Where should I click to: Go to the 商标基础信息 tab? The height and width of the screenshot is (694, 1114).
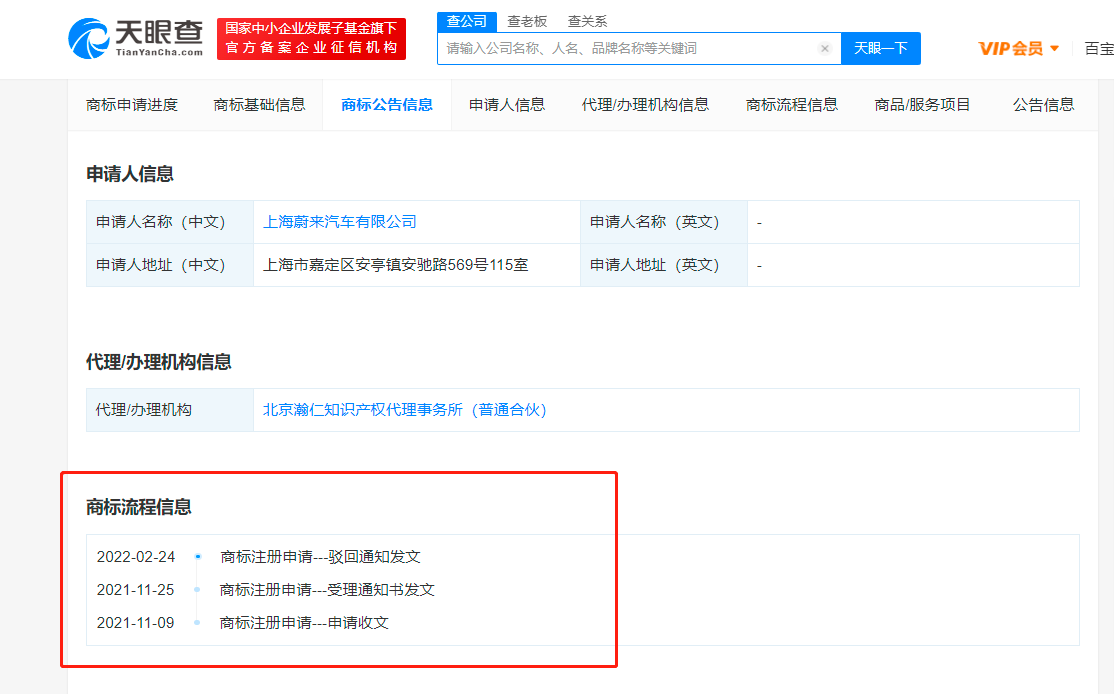(259, 105)
